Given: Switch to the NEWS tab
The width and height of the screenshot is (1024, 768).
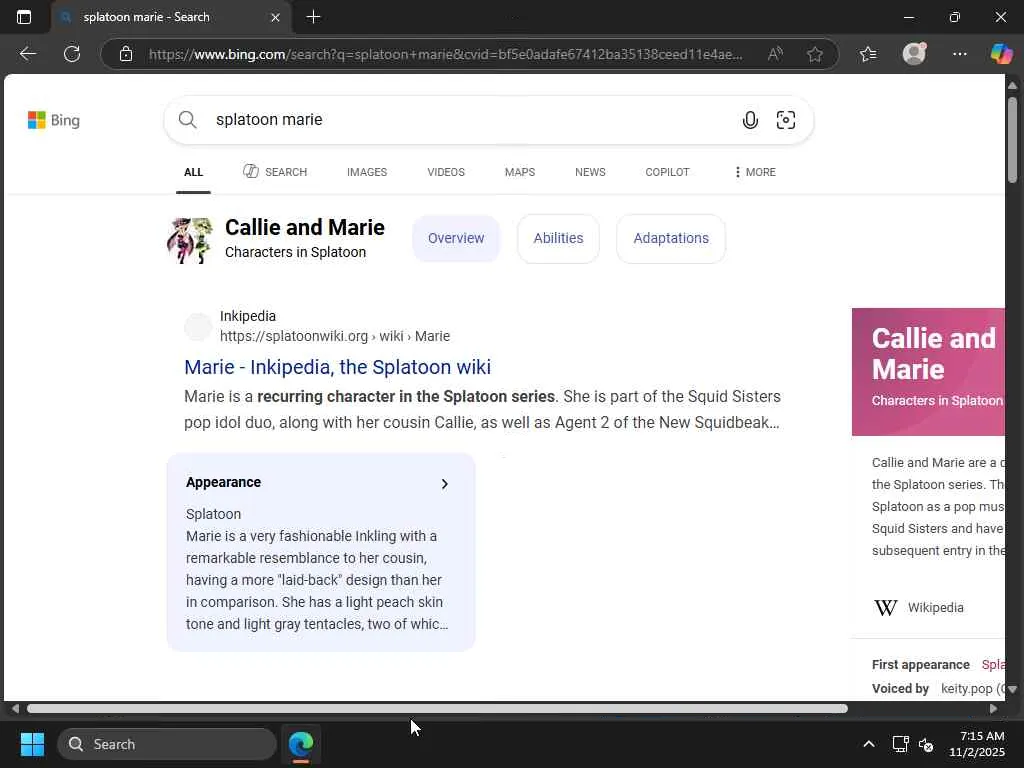Looking at the screenshot, I should 590,172.
